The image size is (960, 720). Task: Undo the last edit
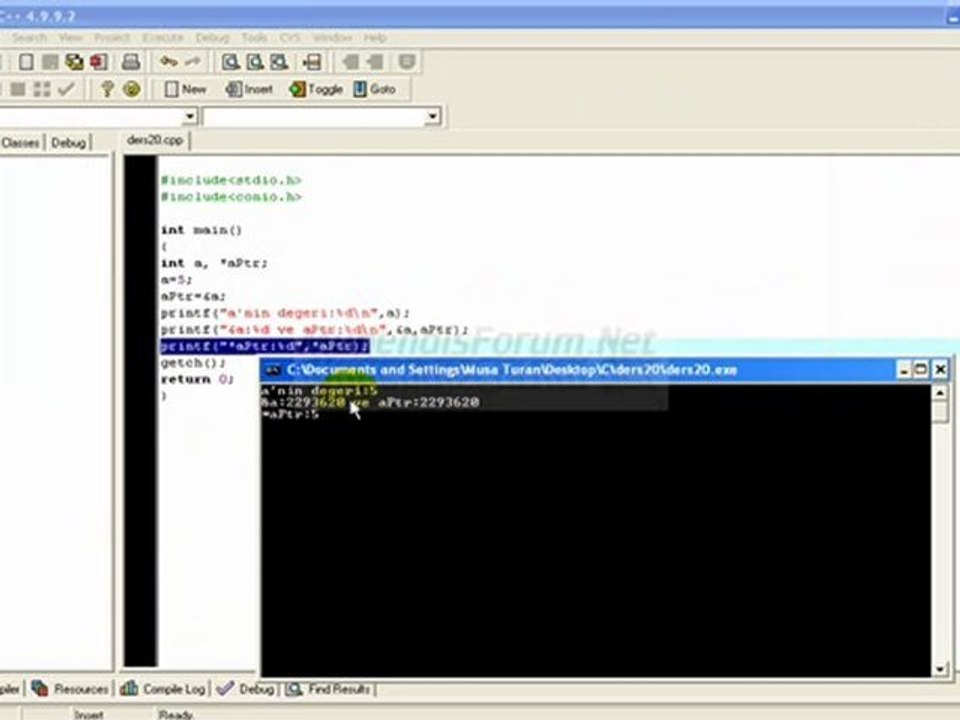tap(168, 62)
